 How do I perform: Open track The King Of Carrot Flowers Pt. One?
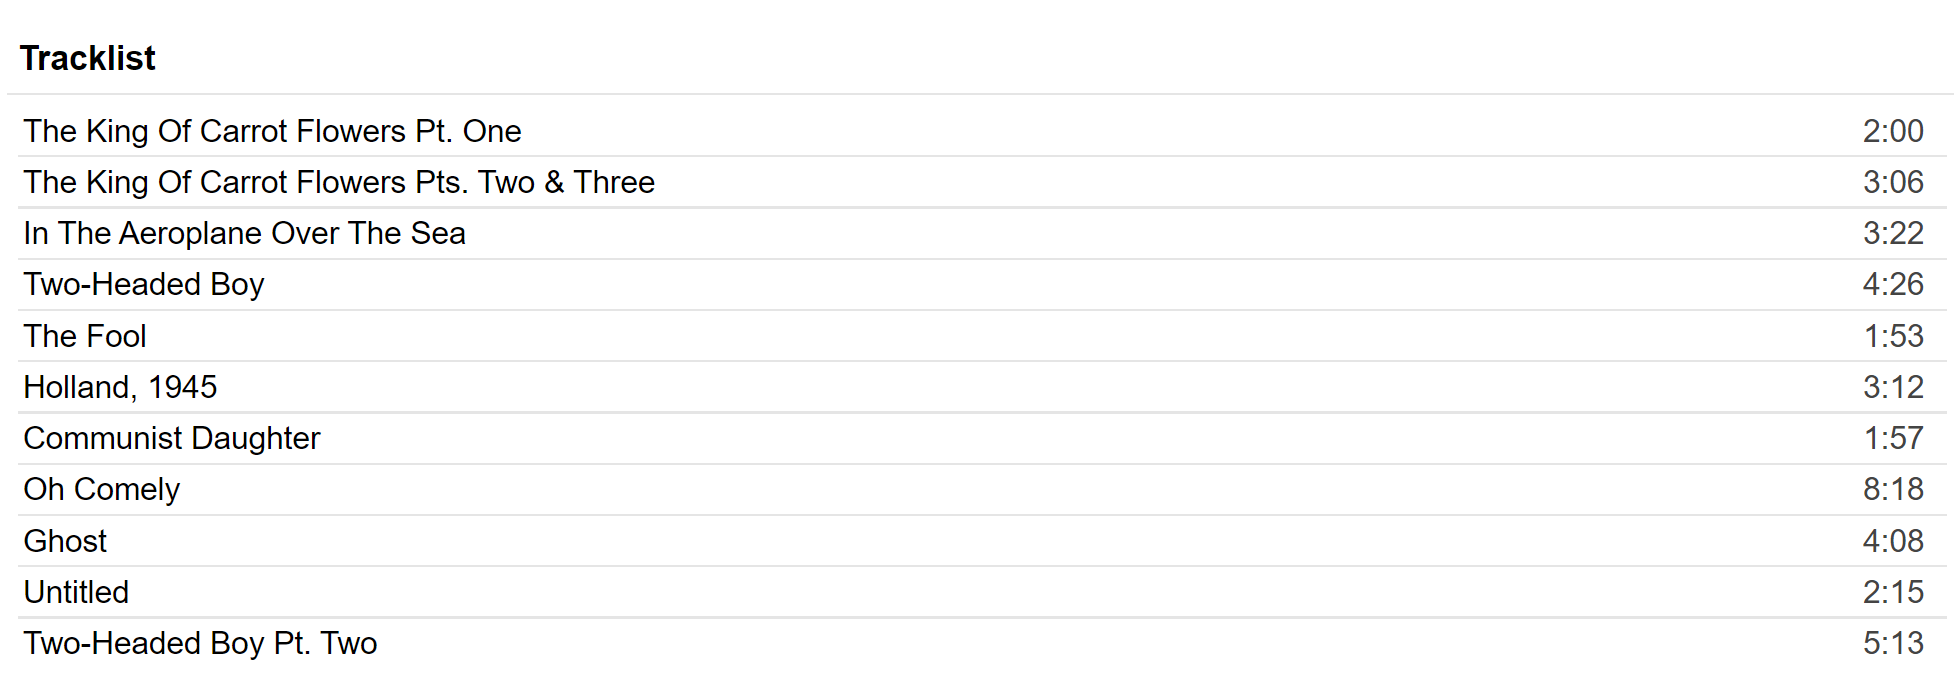point(272,131)
